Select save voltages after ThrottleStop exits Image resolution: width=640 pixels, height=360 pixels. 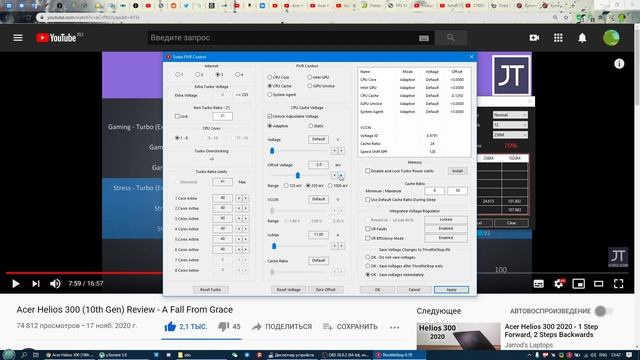click(x=367, y=266)
